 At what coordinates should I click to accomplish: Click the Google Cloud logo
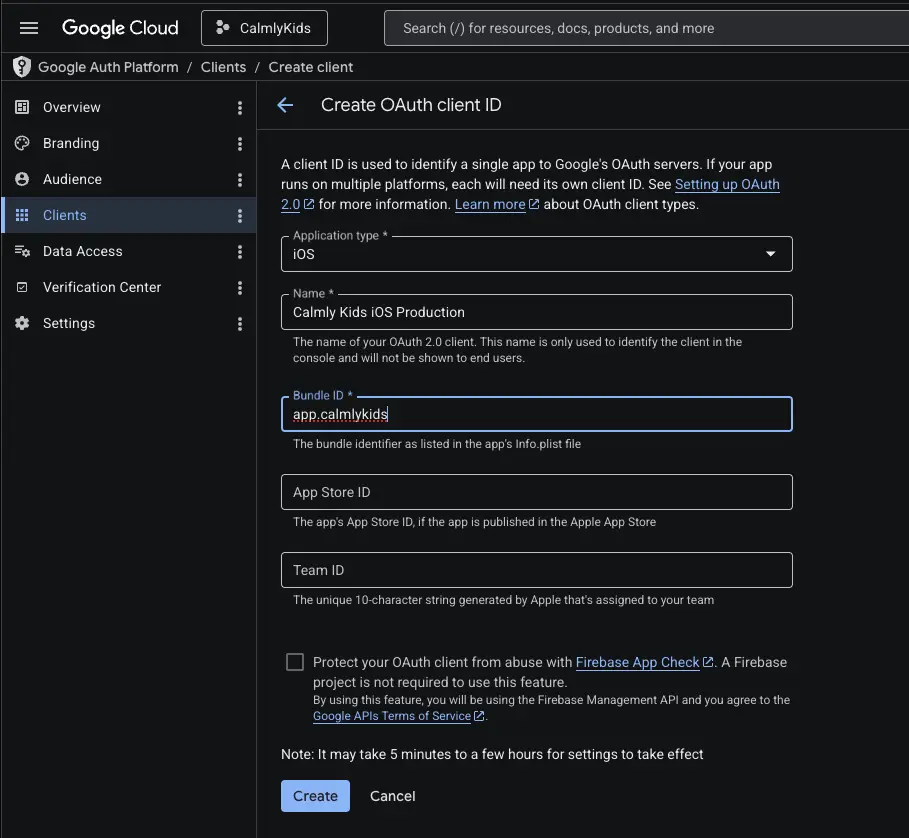click(120, 28)
